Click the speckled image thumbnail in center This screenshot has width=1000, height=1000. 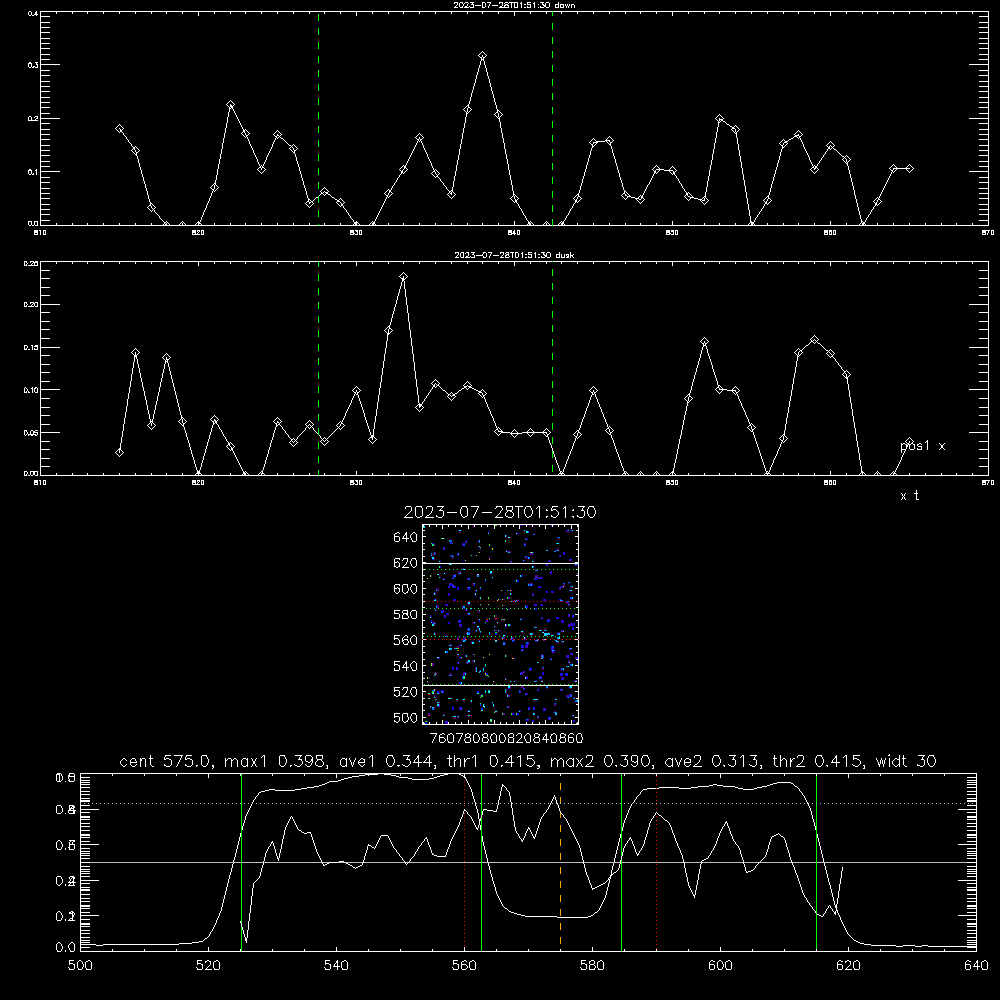[500, 624]
